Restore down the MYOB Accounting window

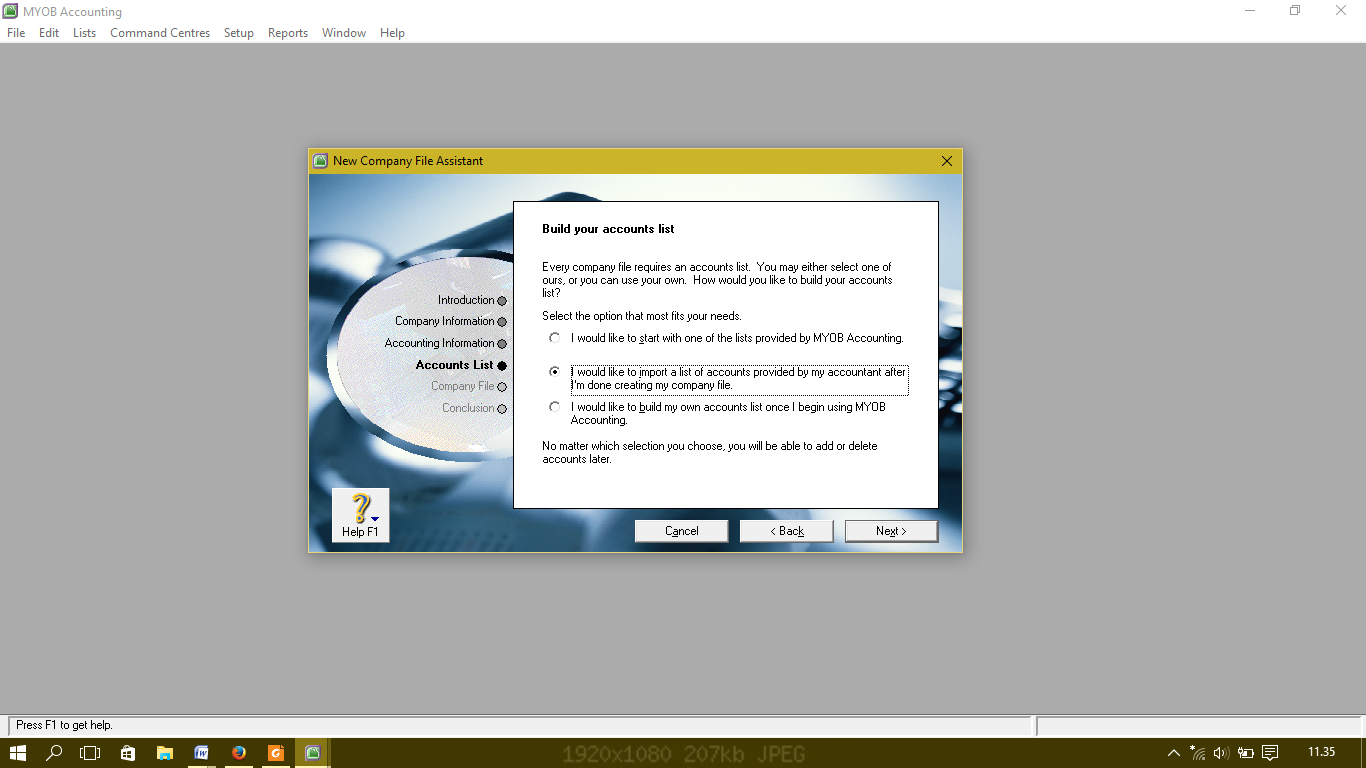[x=1295, y=11]
